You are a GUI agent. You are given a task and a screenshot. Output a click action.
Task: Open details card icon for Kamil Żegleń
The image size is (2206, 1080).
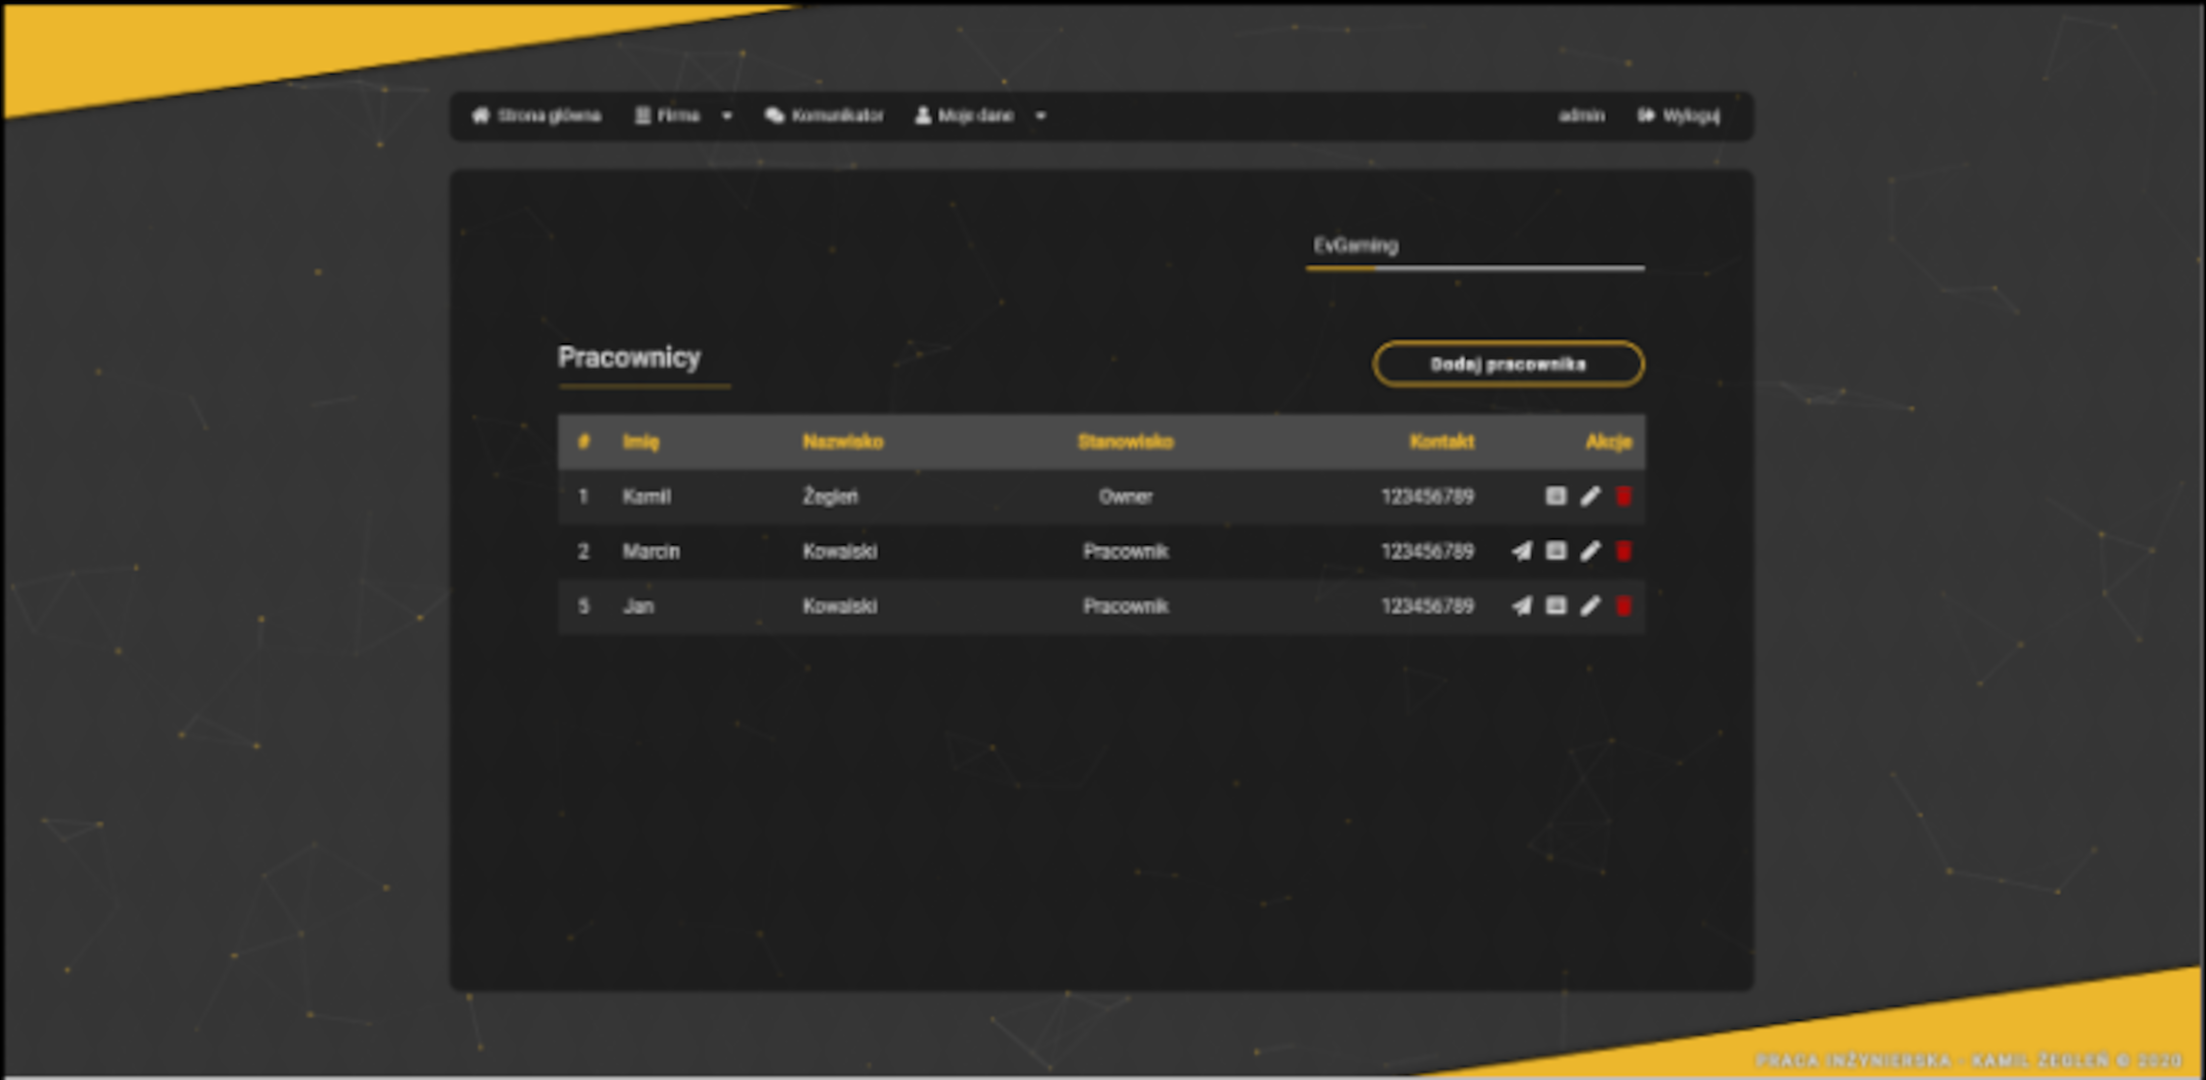pos(1556,496)
